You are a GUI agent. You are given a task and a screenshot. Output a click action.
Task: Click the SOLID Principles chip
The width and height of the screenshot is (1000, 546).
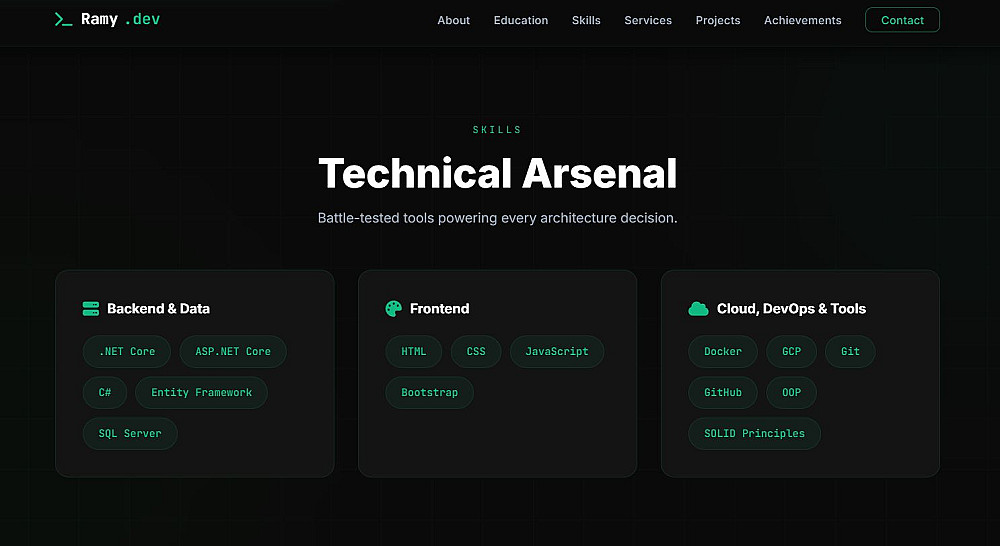[754, 434]
